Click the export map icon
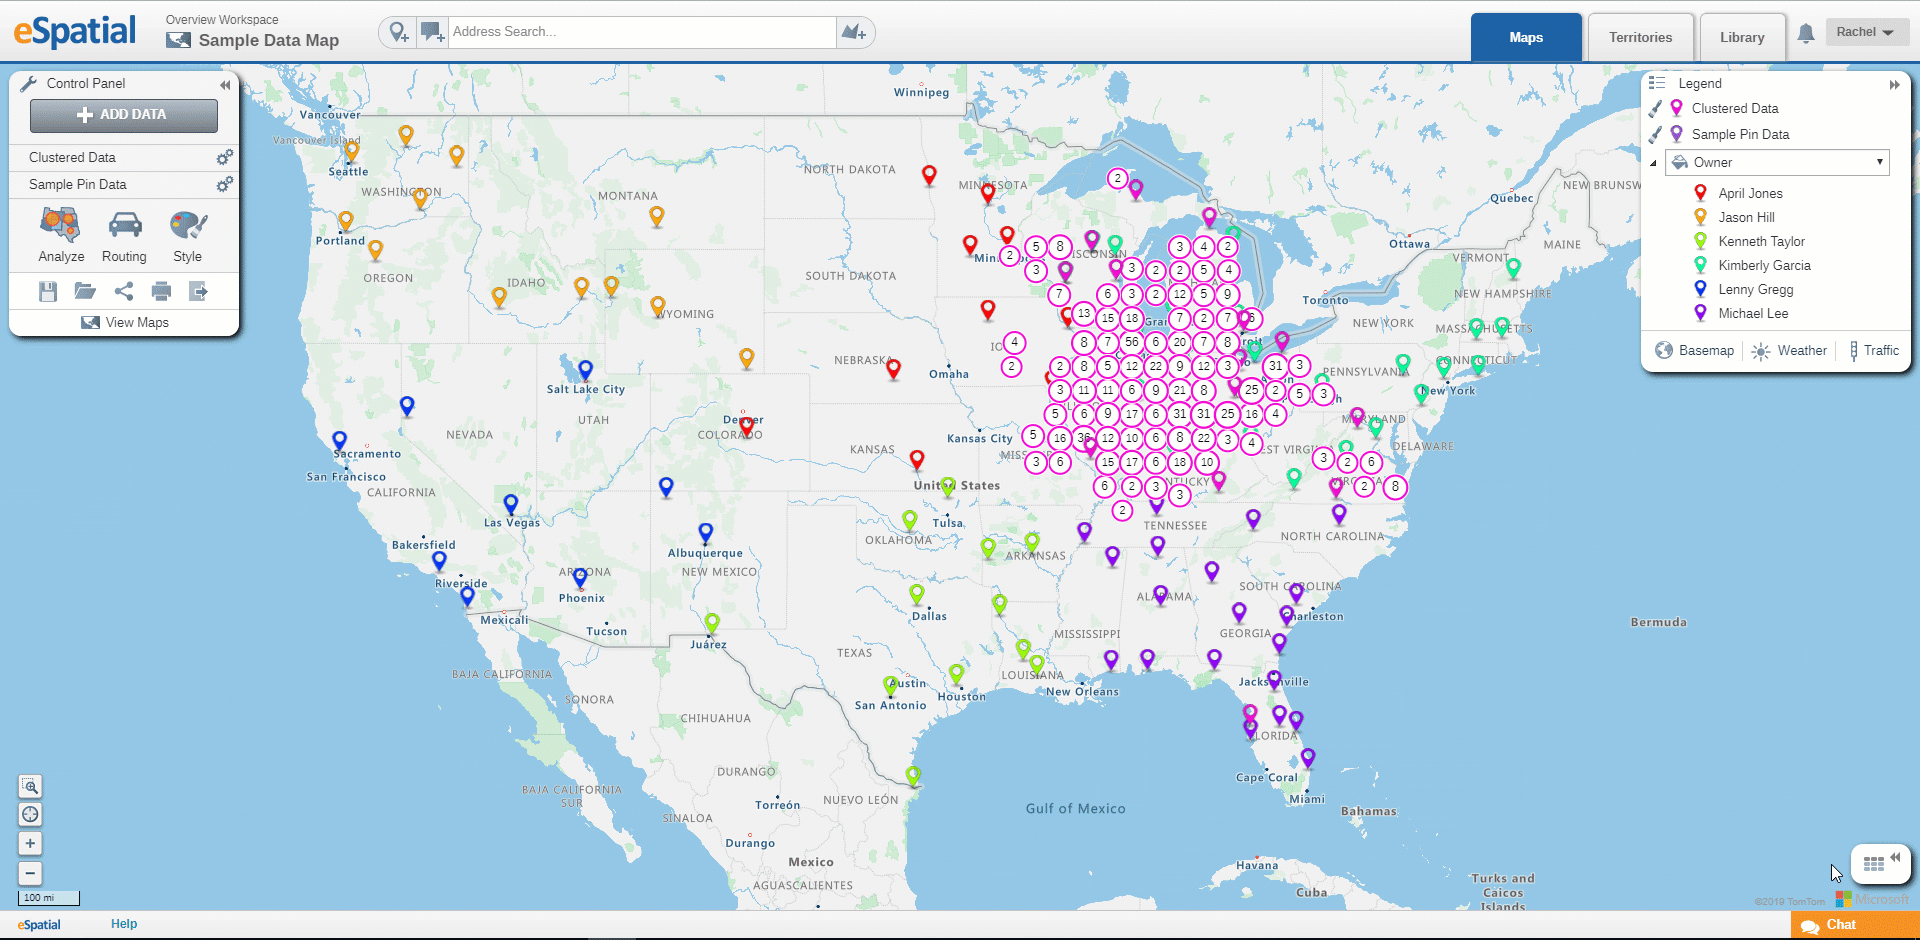The image size is (1920, 940). point(198,291)
